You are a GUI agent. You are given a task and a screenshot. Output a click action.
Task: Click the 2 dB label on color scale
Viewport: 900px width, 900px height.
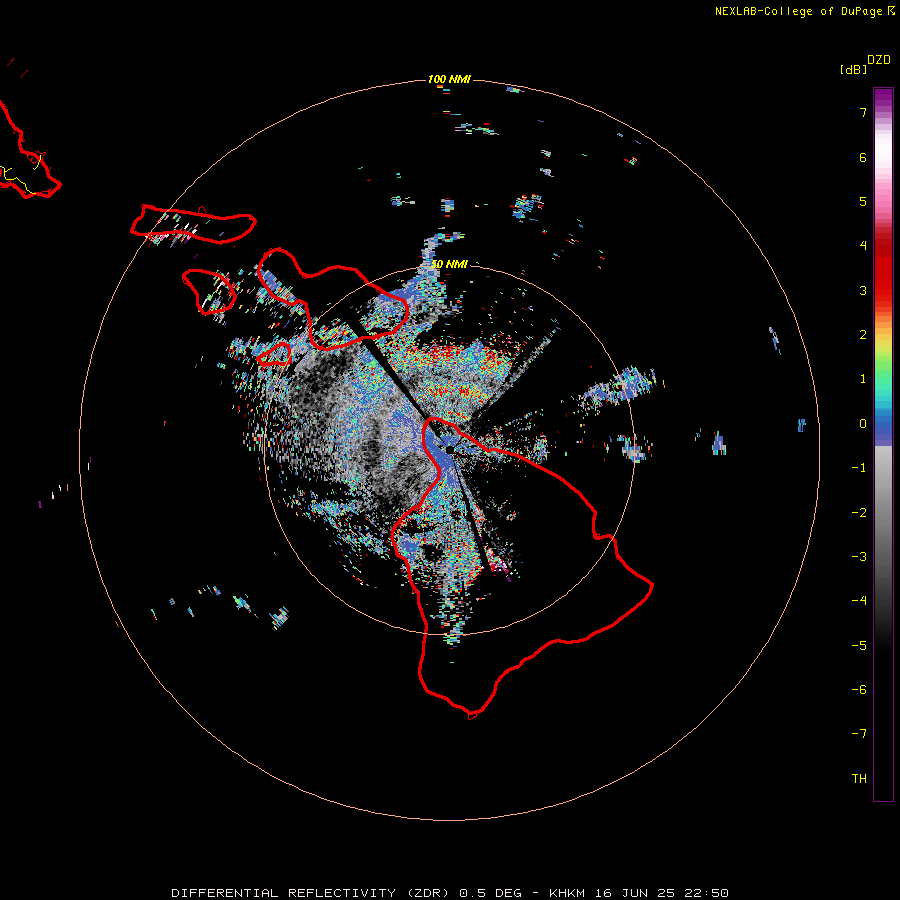click(x=863, y=335)
